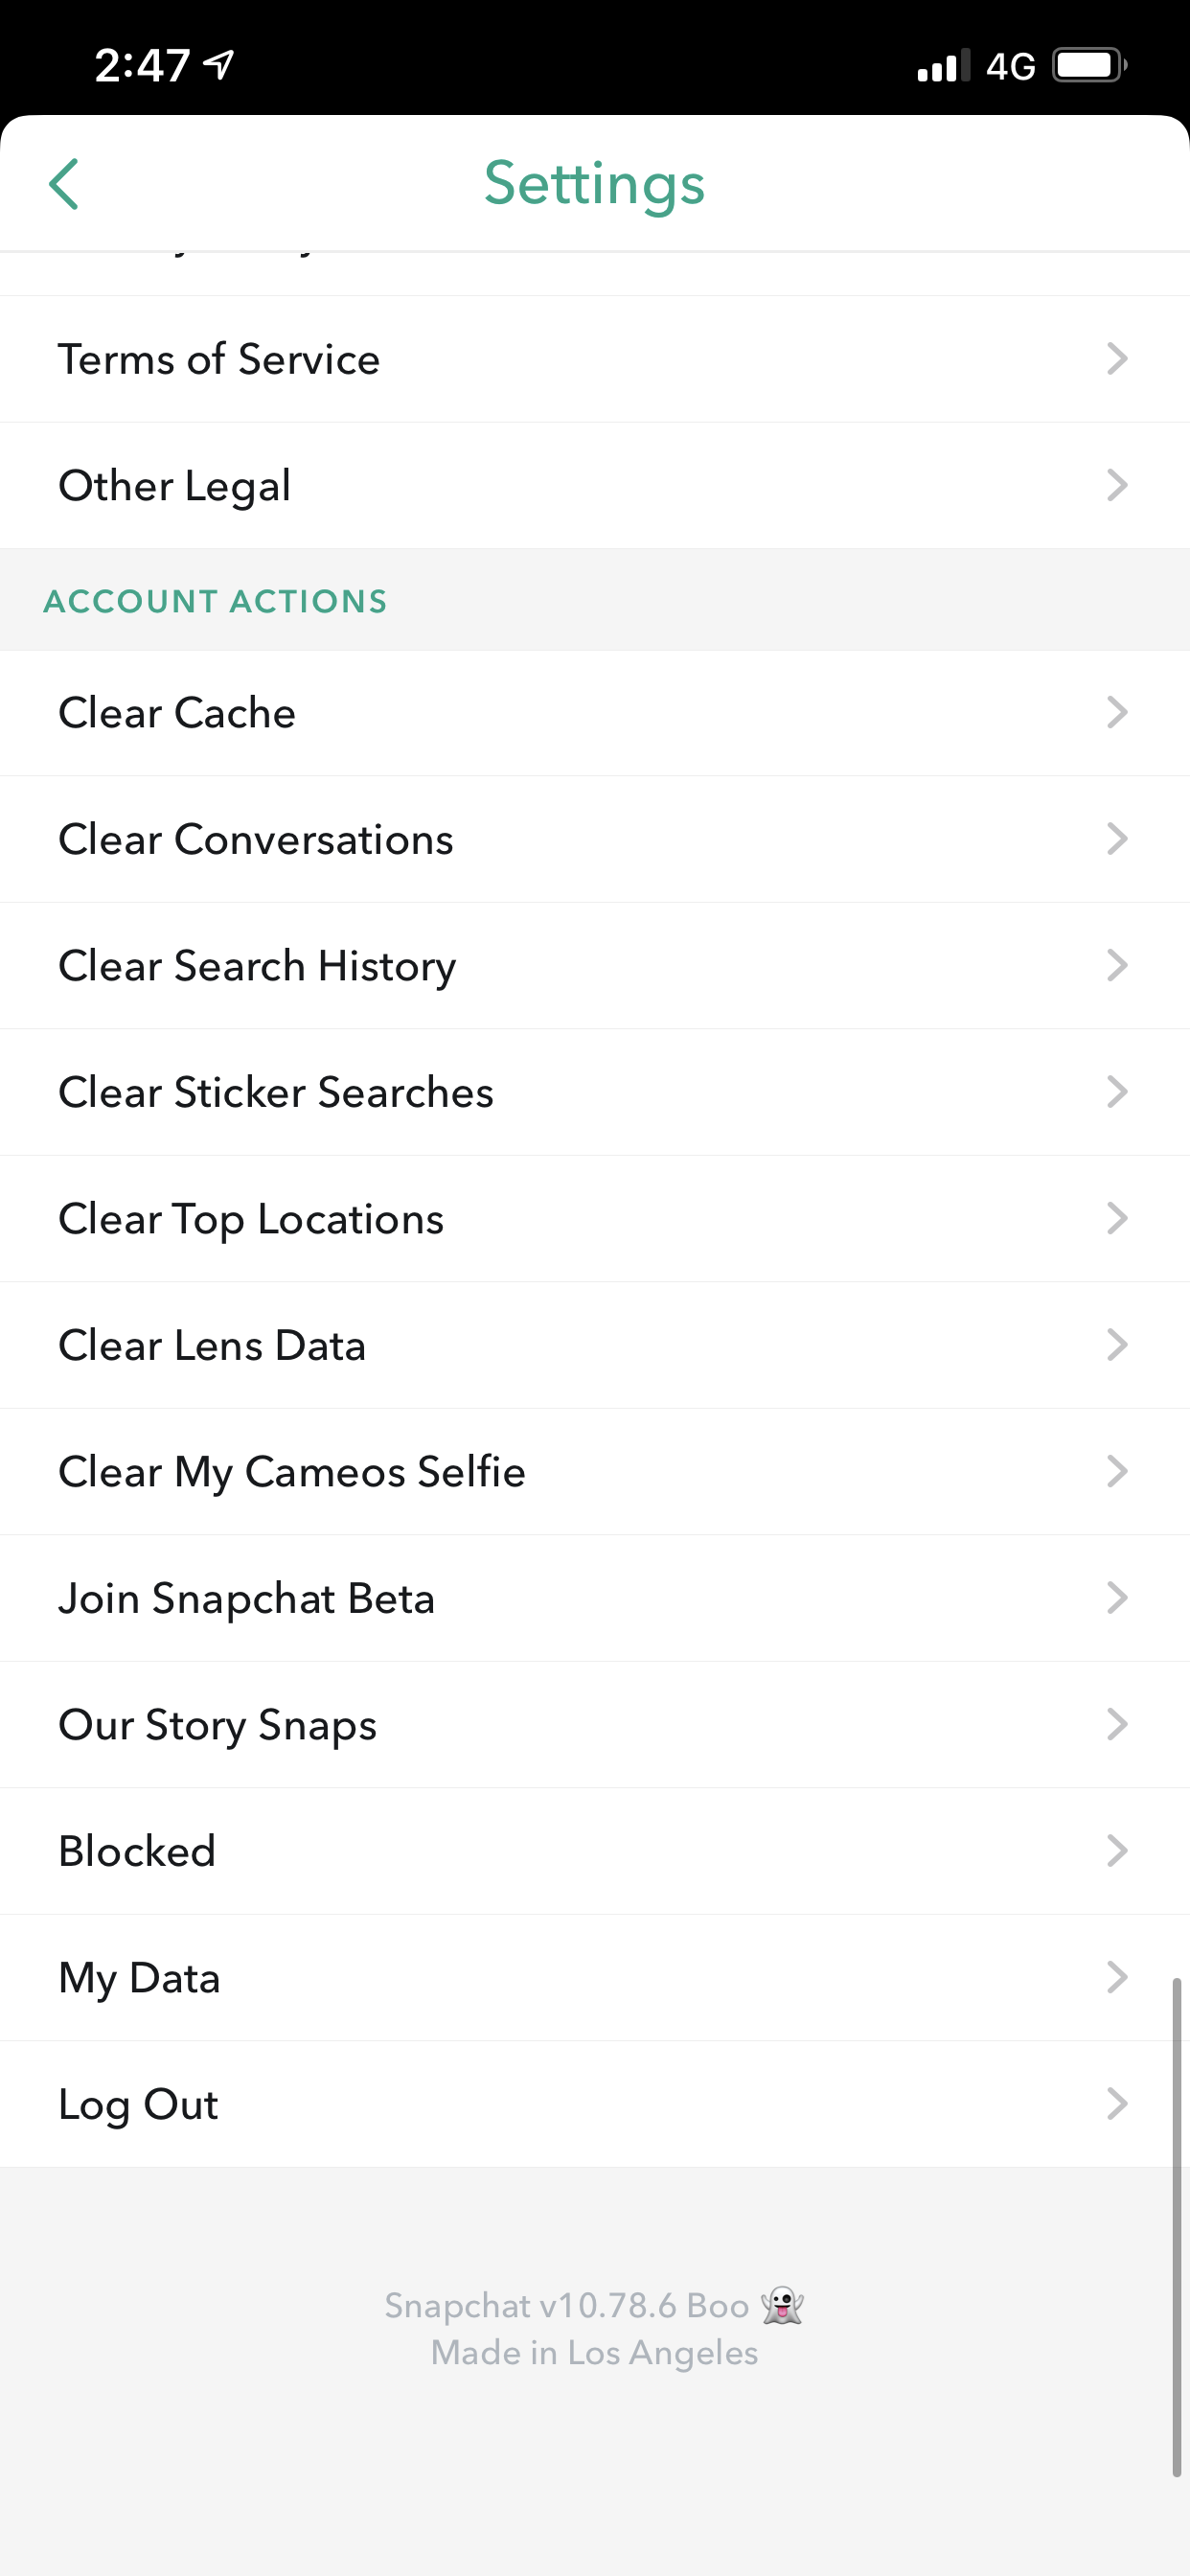Screen dimensions: 1190x2576
Task: Click the vertical scrollbar indicator
Action: tap(1177, 2226)
